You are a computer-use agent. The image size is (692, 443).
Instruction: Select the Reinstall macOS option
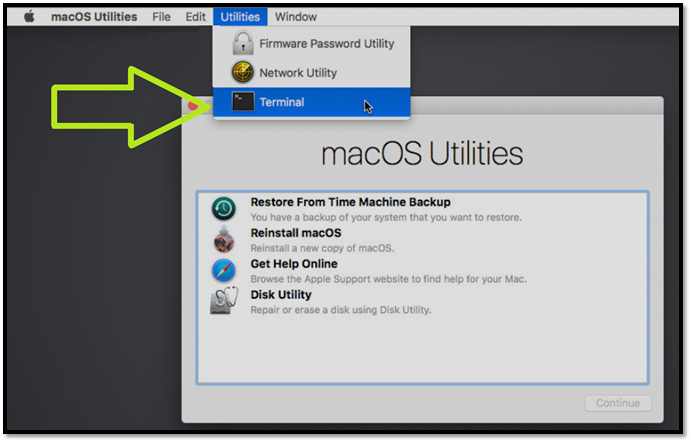422,240
